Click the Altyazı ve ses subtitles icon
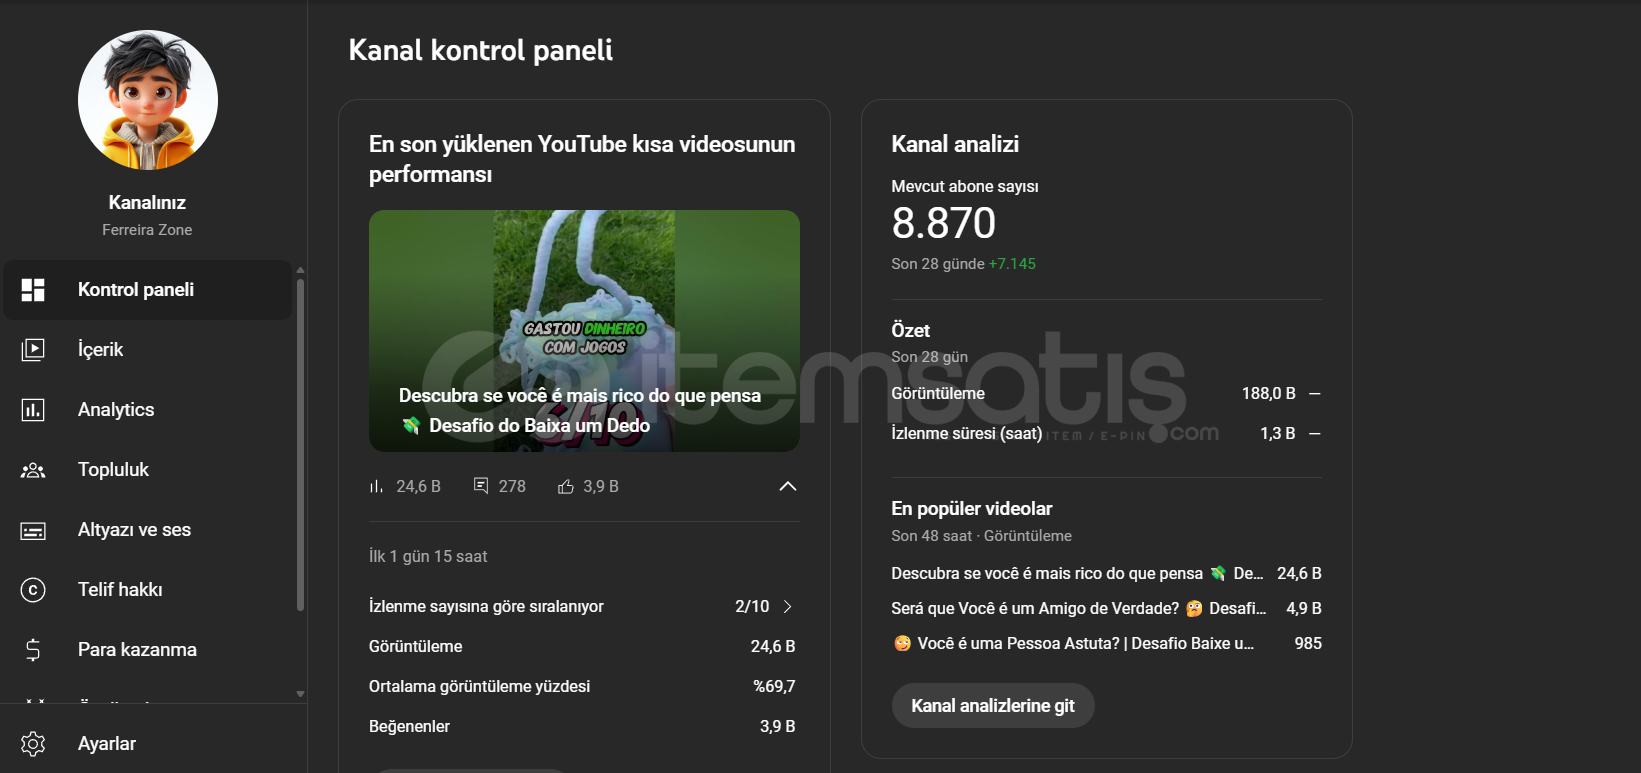Image resolution: width=1641 pixels, height=773 pixels. [33, 530]
